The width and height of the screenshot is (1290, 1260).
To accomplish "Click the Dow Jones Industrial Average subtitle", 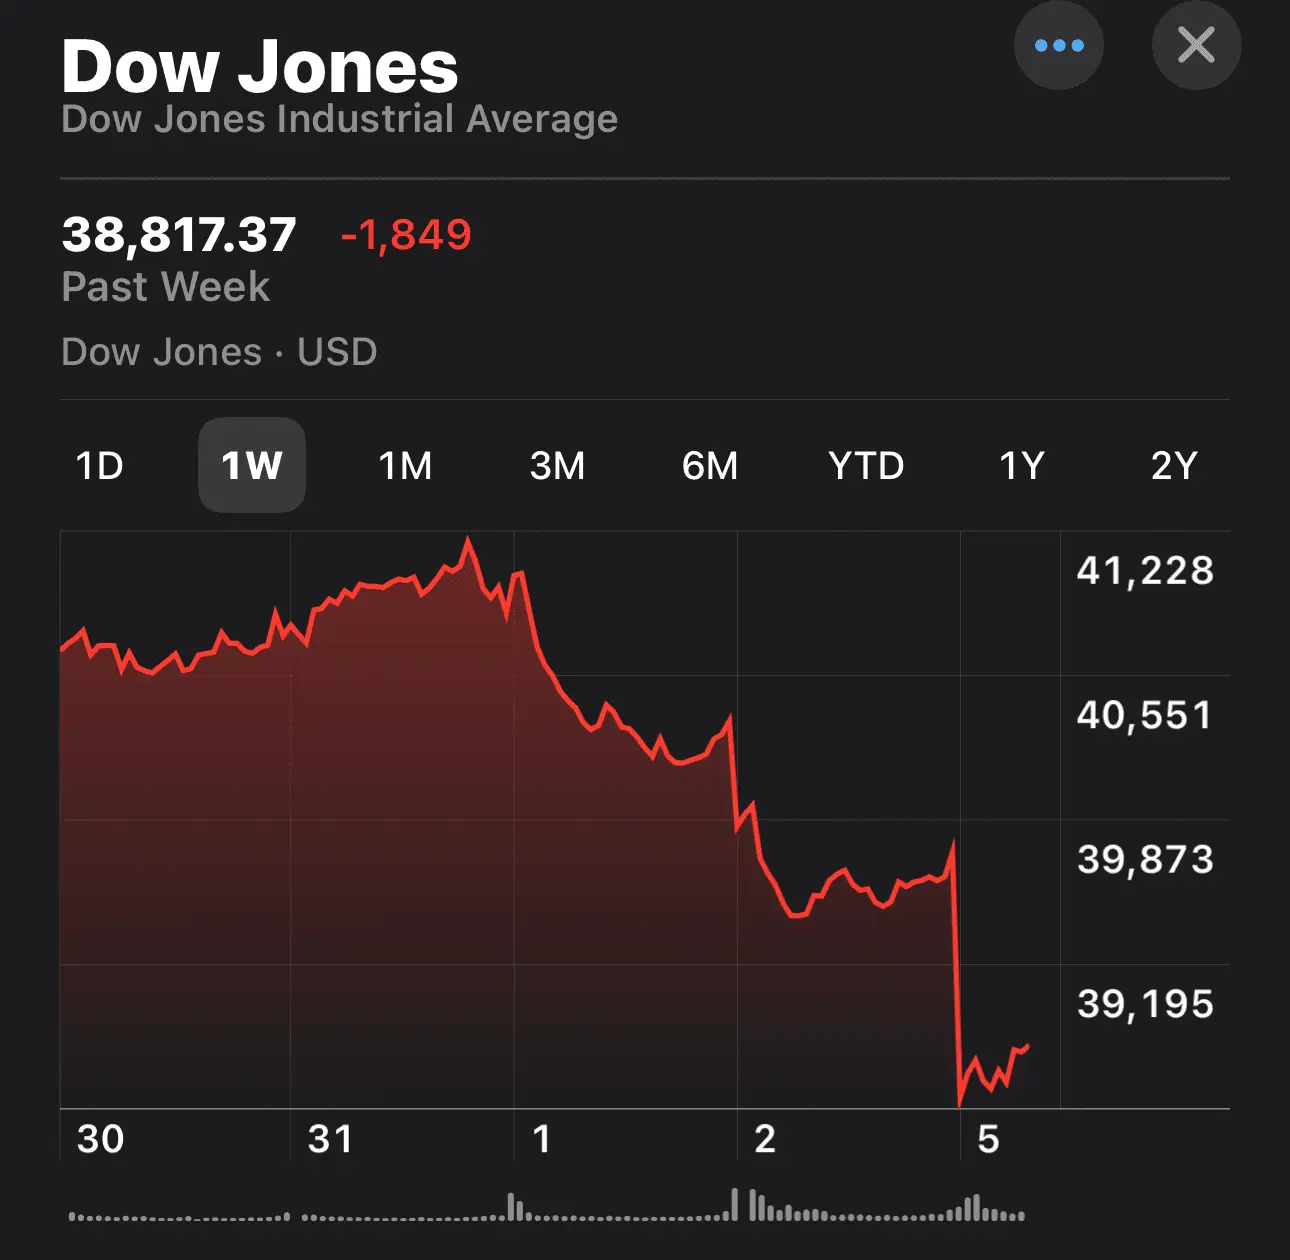I will click(x=340, y=119).
